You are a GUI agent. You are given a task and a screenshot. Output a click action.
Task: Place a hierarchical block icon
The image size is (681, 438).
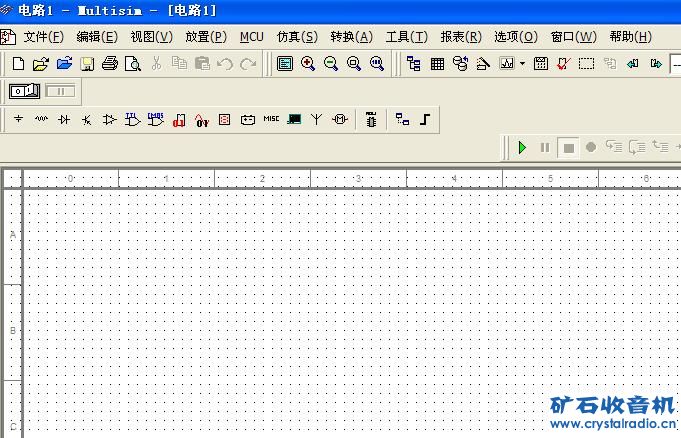coord(402,119)
